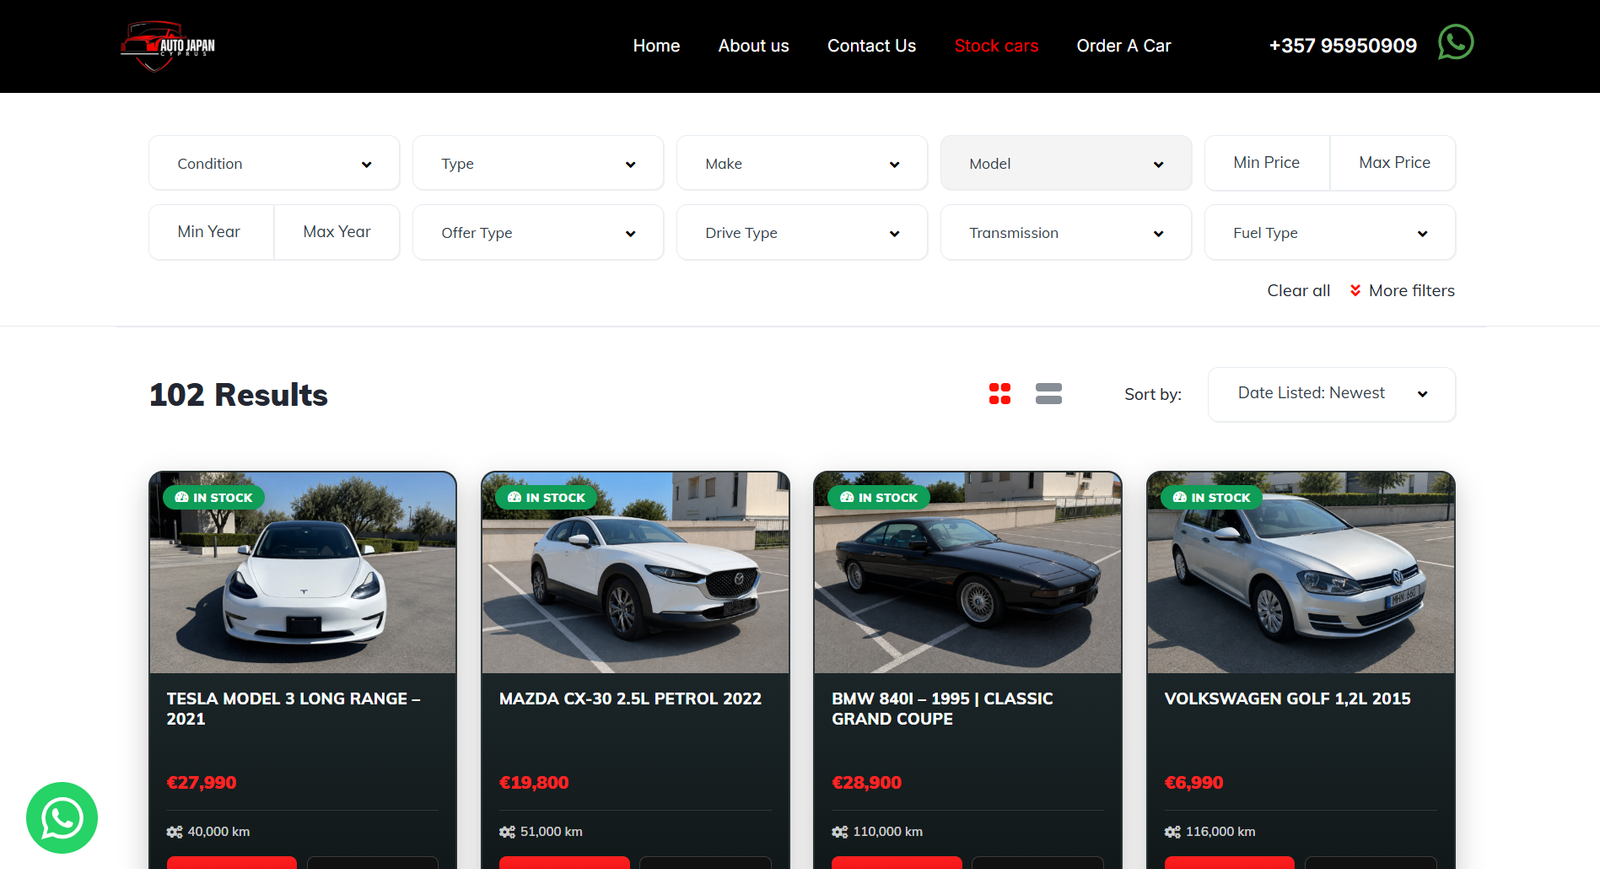Open Sort by Date Listed dropdown
This screenshot has width=1600, height=869.
tap(1332, 394)
